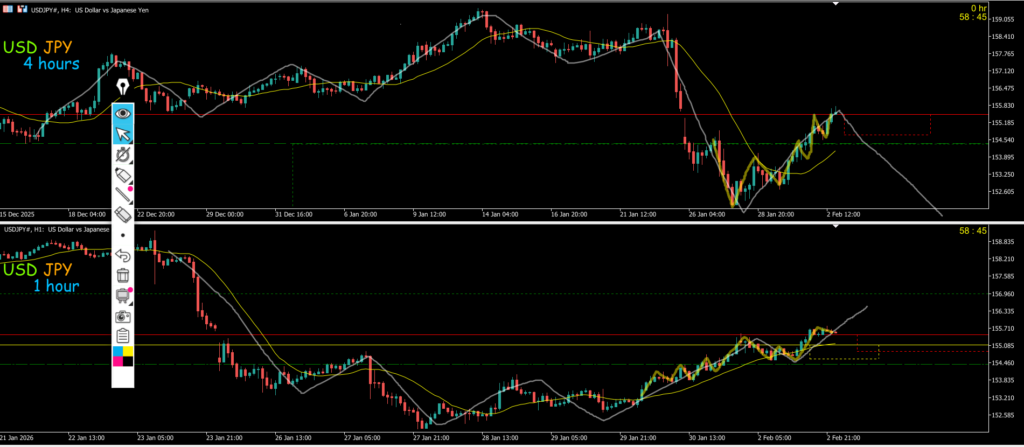The width and height of the screenshot is (1024, 447).
Task: Click the first chart icon in top-left corner
Action: coord(6,8)
